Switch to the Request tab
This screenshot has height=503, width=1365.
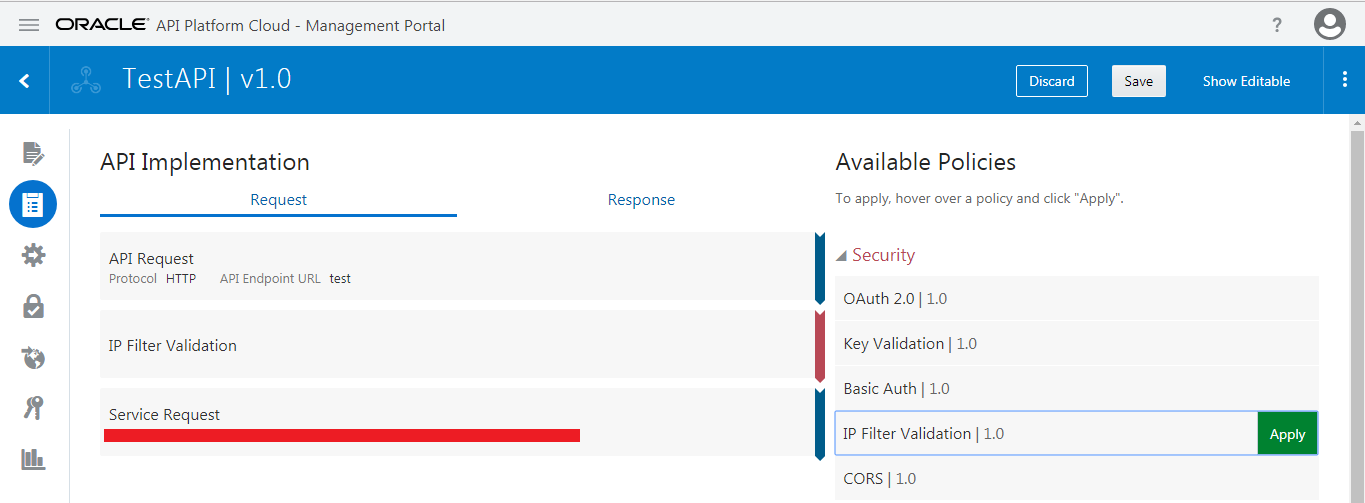(278, 200)
